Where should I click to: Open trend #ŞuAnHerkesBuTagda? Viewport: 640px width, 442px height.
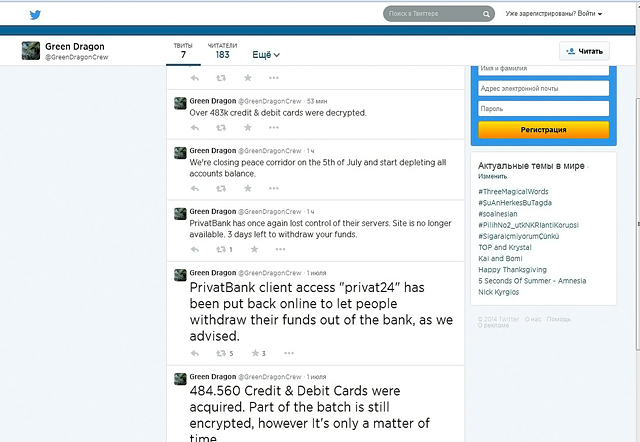515,203
